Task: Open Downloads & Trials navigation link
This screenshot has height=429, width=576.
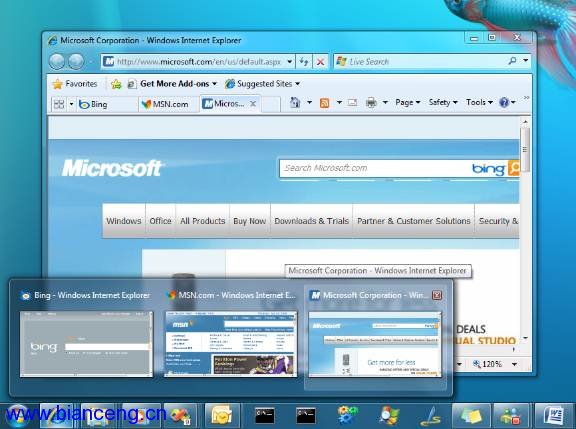Action: pos(312,221)
